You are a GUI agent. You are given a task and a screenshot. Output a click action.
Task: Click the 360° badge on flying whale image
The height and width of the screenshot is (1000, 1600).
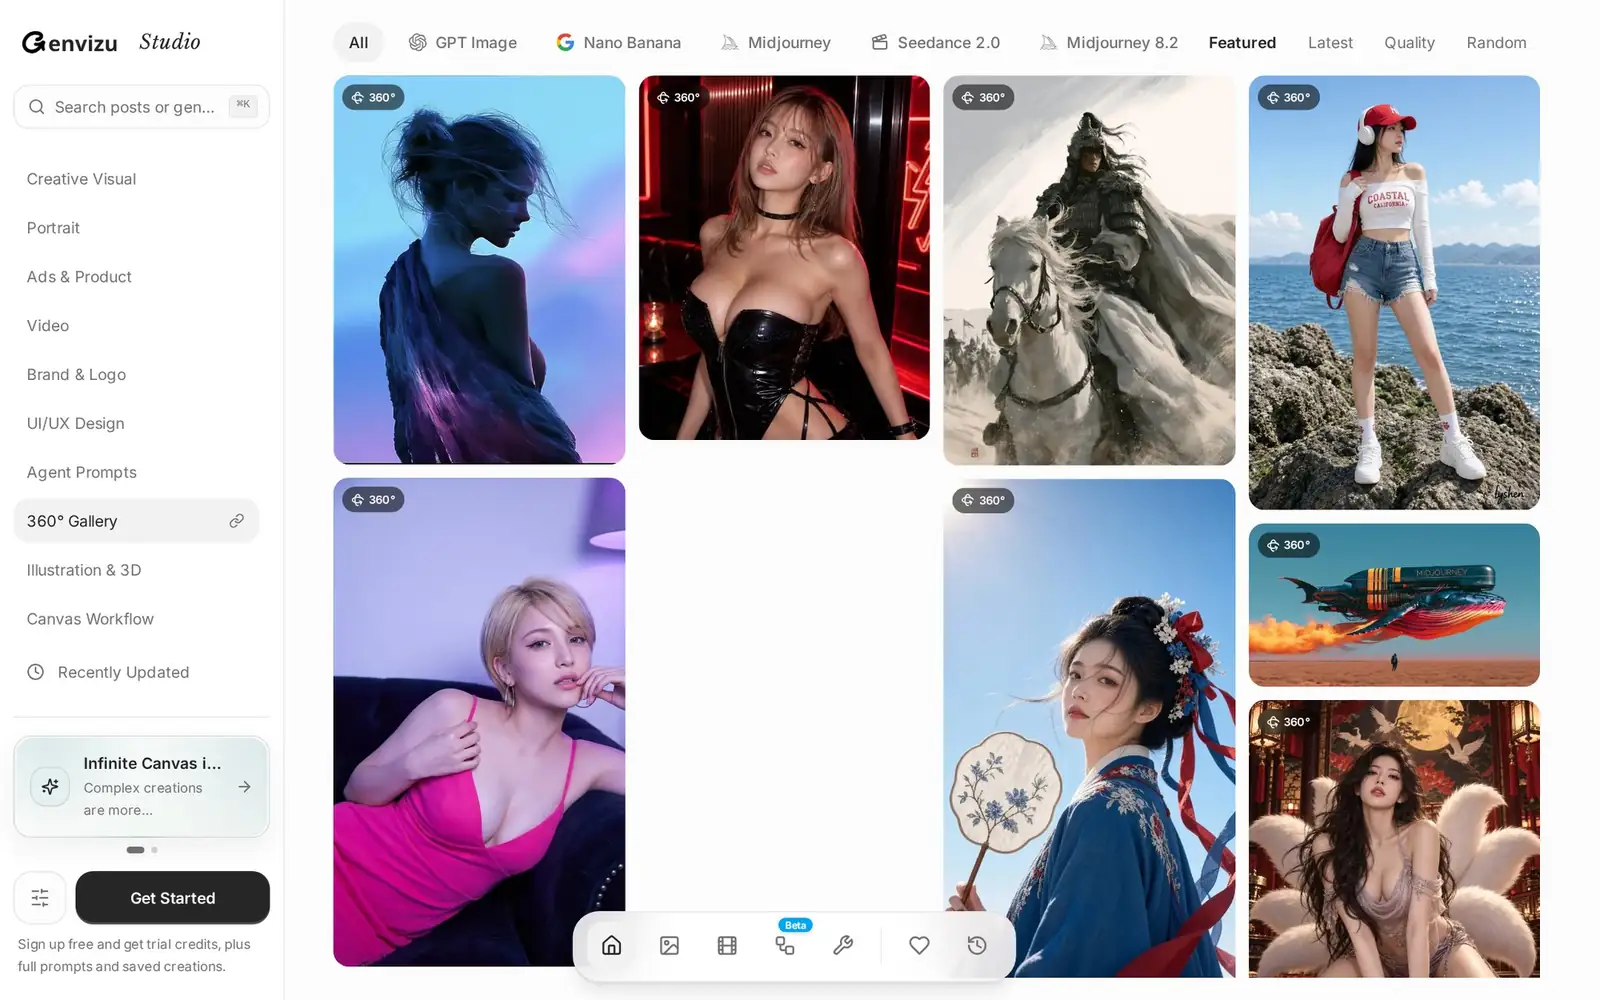(x=1288, y=545)
